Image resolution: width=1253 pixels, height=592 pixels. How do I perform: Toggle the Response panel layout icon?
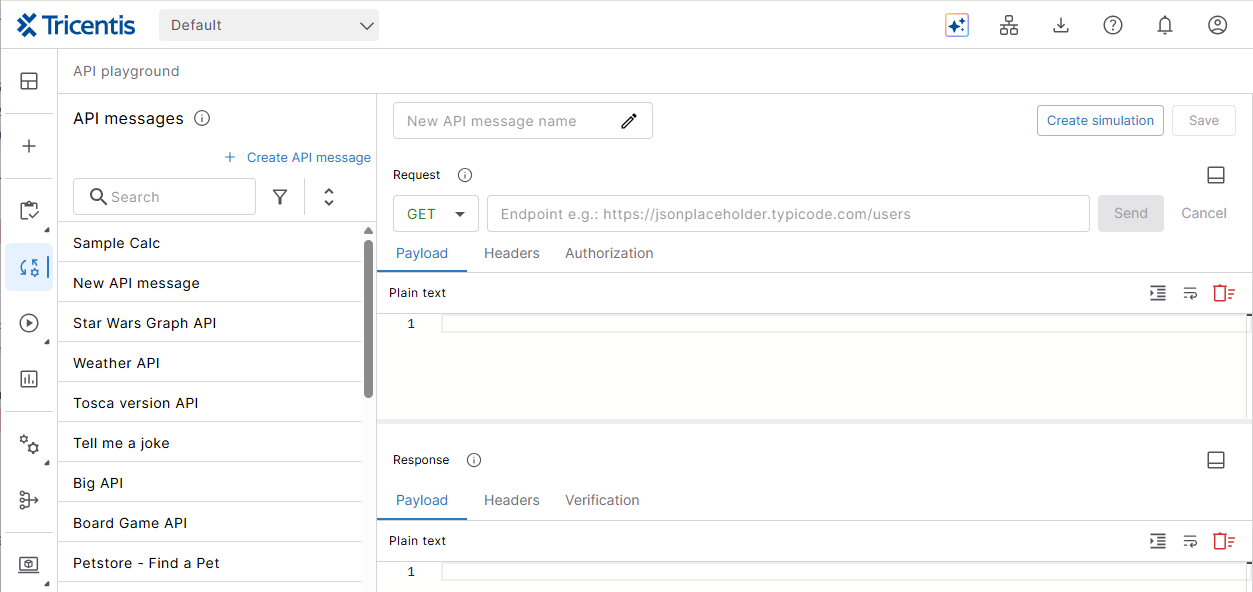1216,460
